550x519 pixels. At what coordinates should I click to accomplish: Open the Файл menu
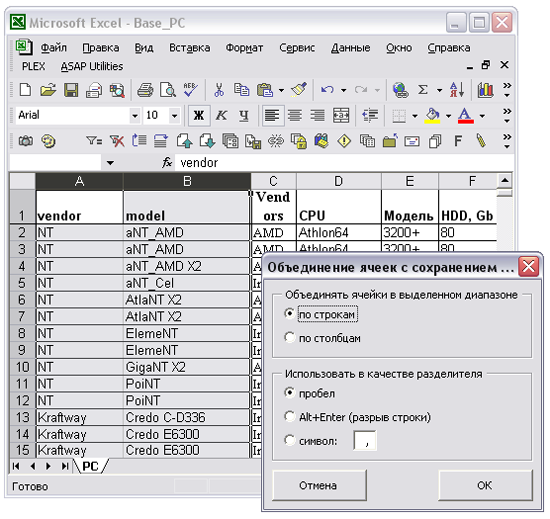(x=54, y=48)
